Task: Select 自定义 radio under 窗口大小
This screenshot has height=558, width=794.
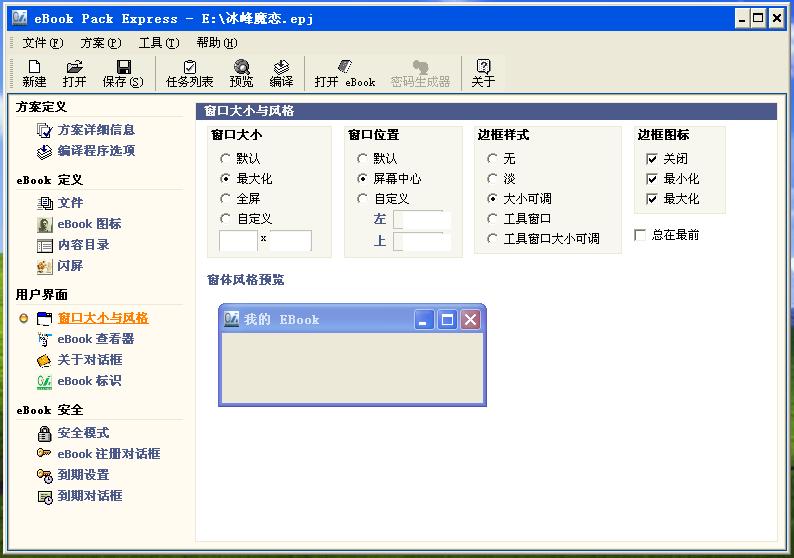Action: pos(225,218)
